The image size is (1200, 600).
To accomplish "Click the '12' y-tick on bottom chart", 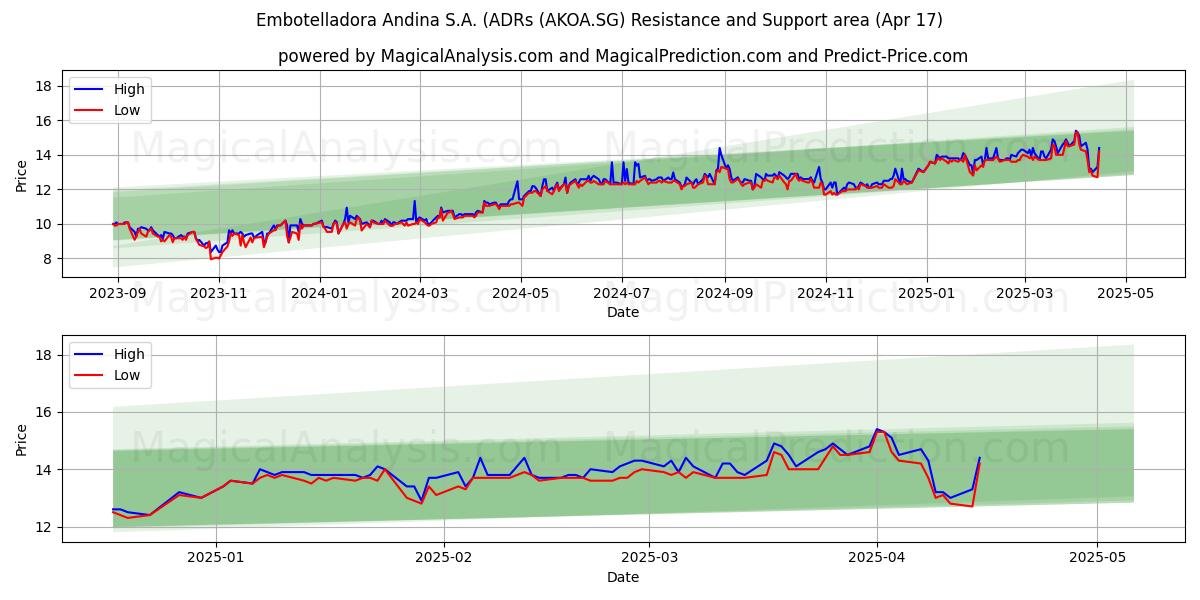I will [44, 527].
